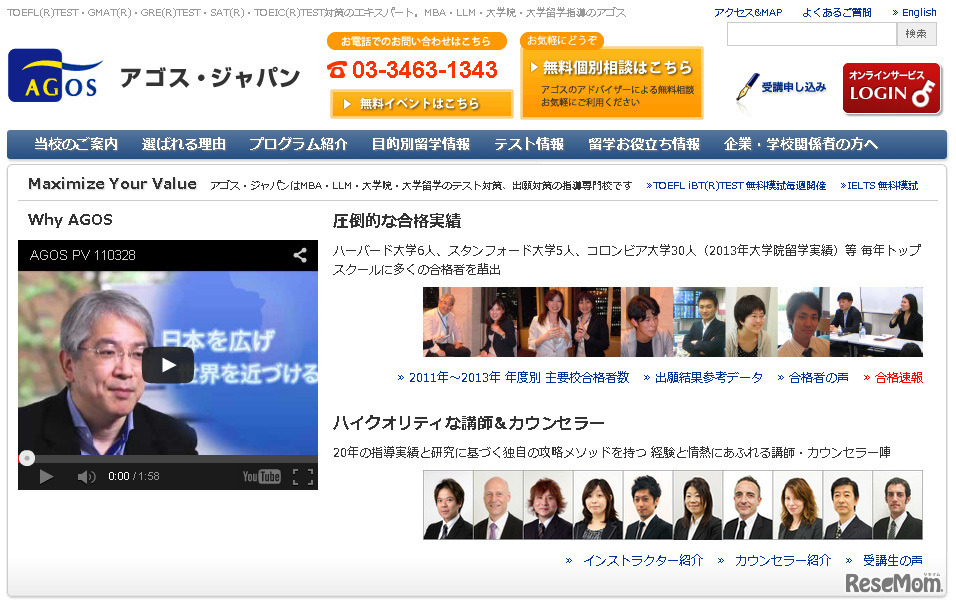Mute the video volume icon

pyautogui.click(x=87, y=476)
